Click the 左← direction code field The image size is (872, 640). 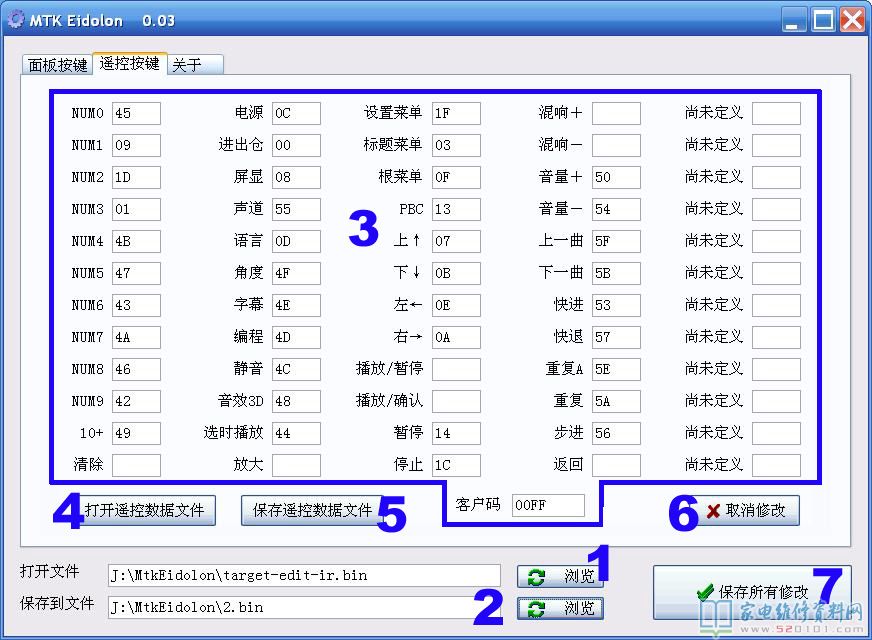tap(457, 305)
